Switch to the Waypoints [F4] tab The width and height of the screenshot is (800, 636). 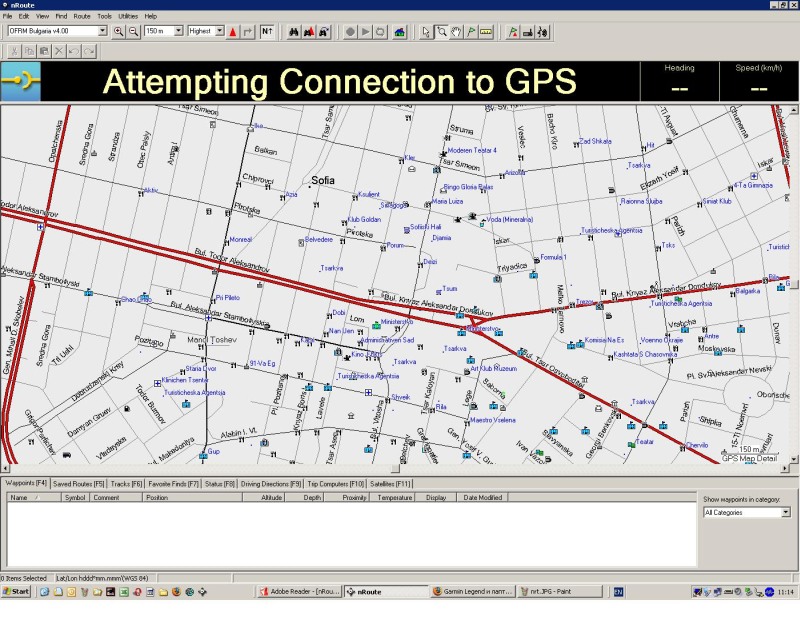tap(26, 483)
